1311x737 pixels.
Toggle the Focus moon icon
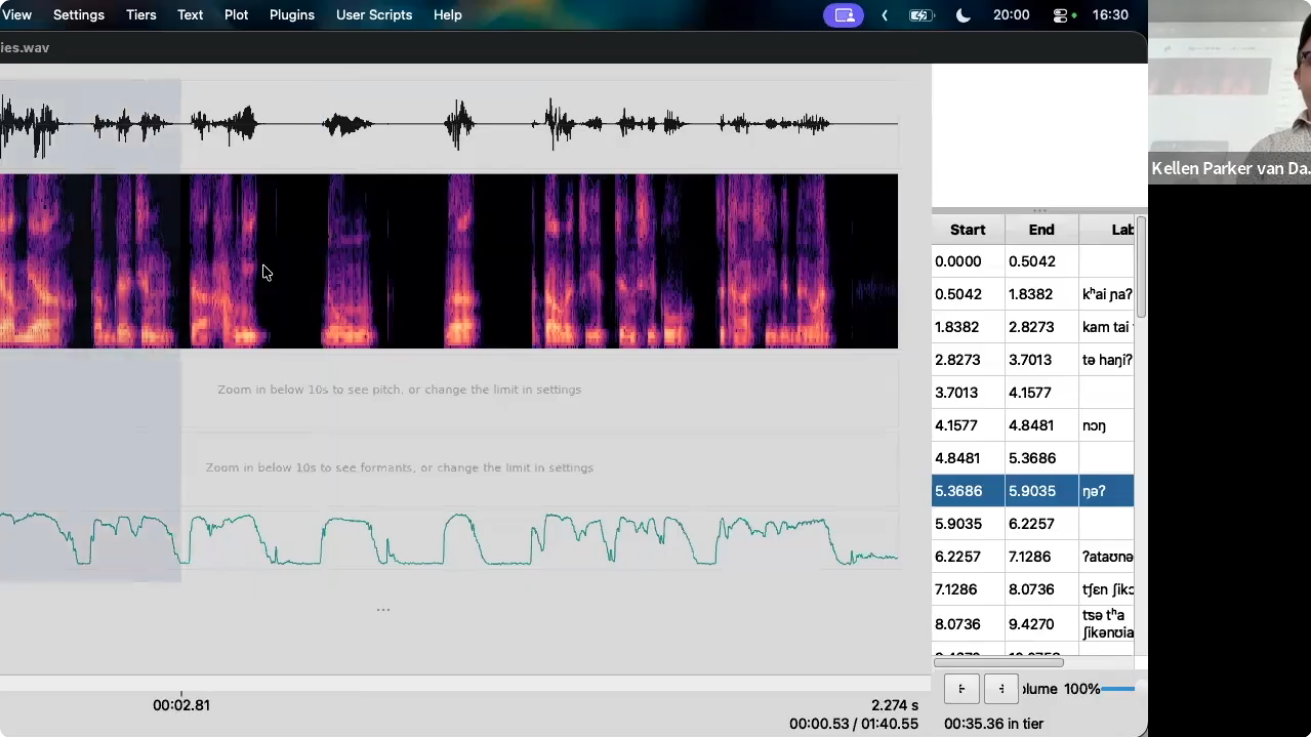963,15
